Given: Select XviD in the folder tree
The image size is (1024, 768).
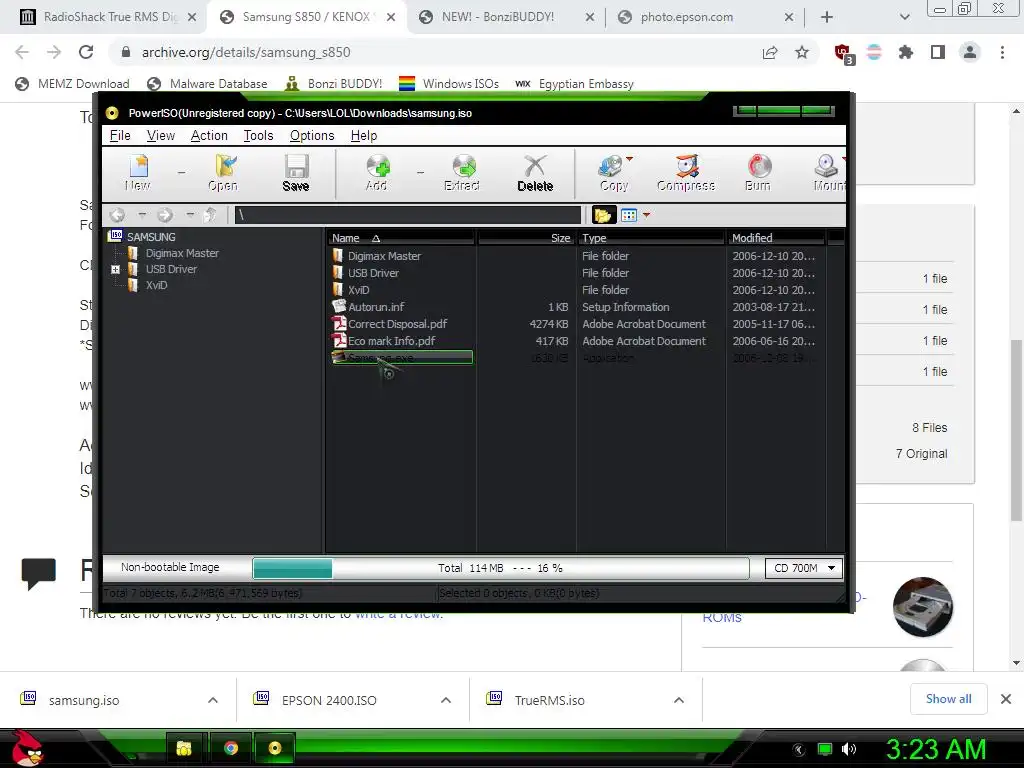Looking at the screenshot, I should click(157, 285).
